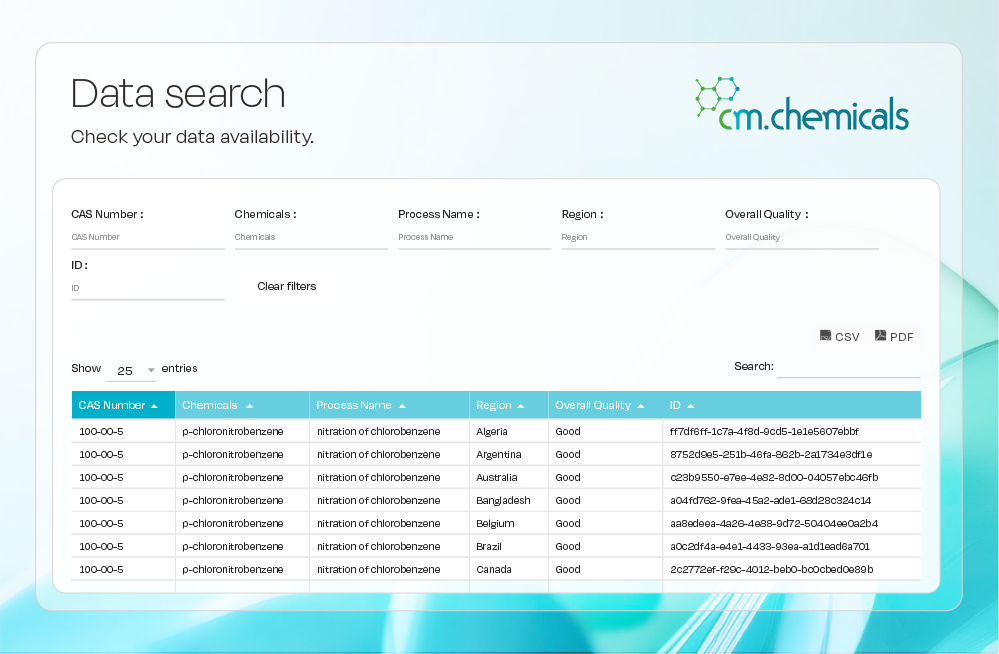Click the Process Name filter input
The height and width of the screenshot is (654, 999).
pos(474,238)
